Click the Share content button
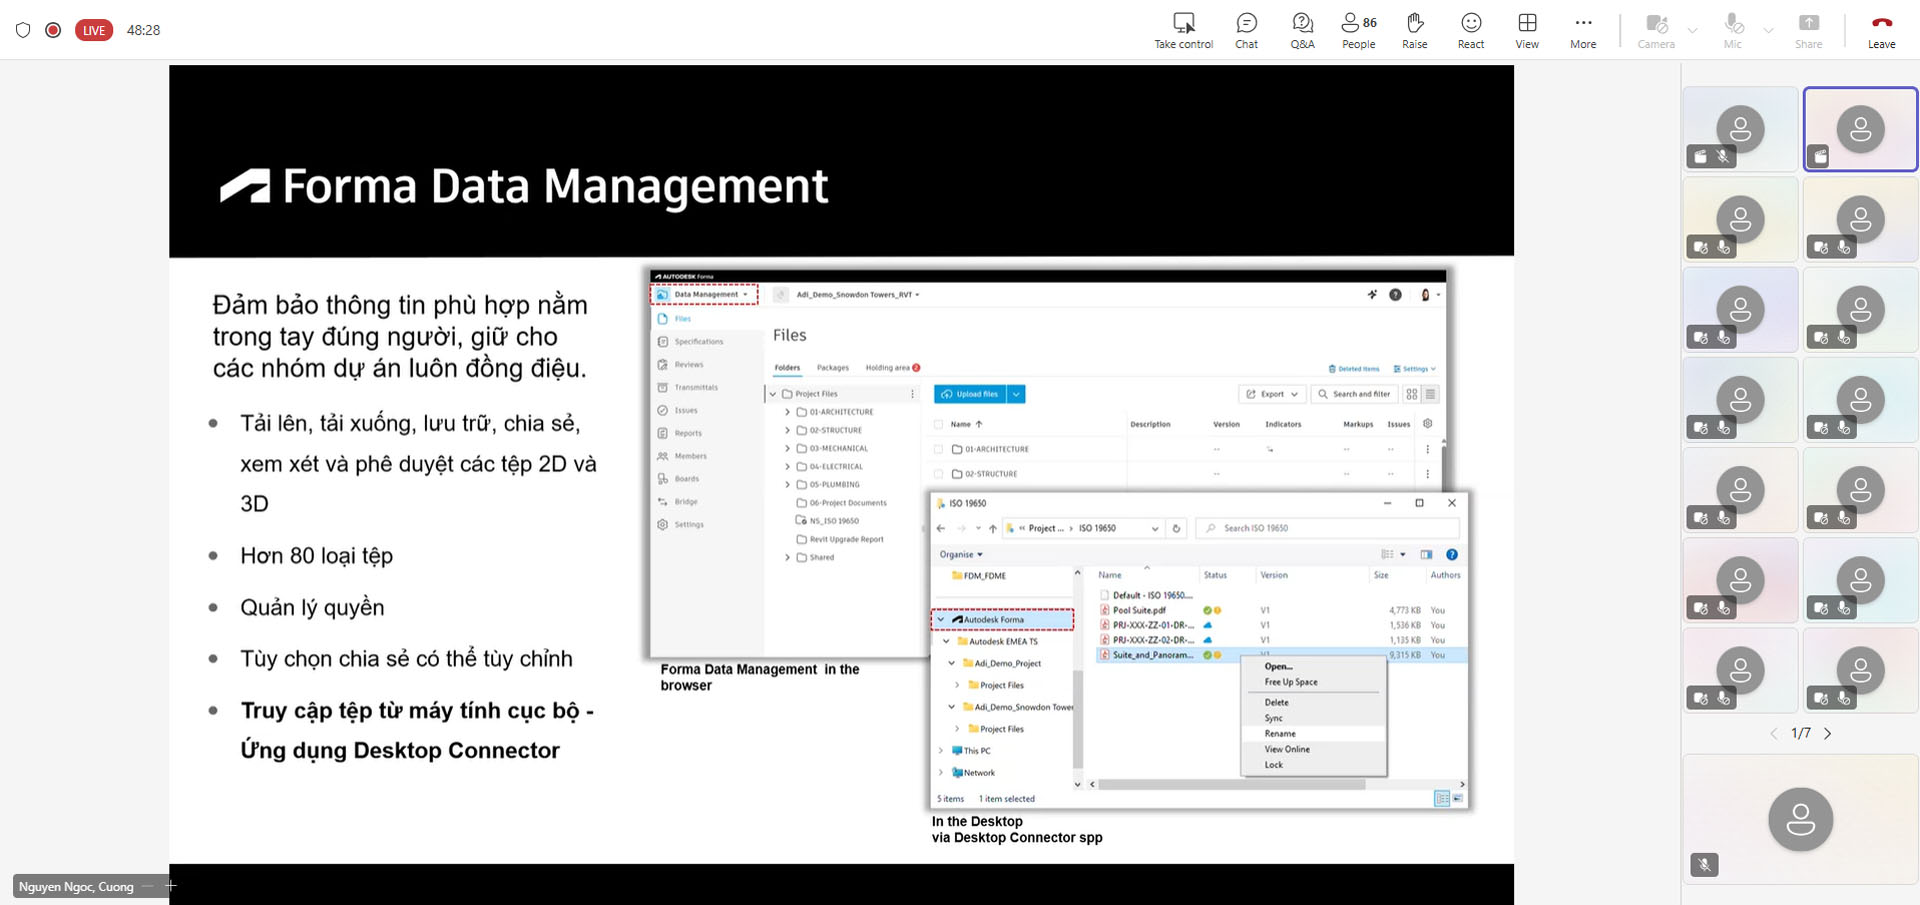This screenshot has width=1920, height=905. click(x=1808, y=30)
